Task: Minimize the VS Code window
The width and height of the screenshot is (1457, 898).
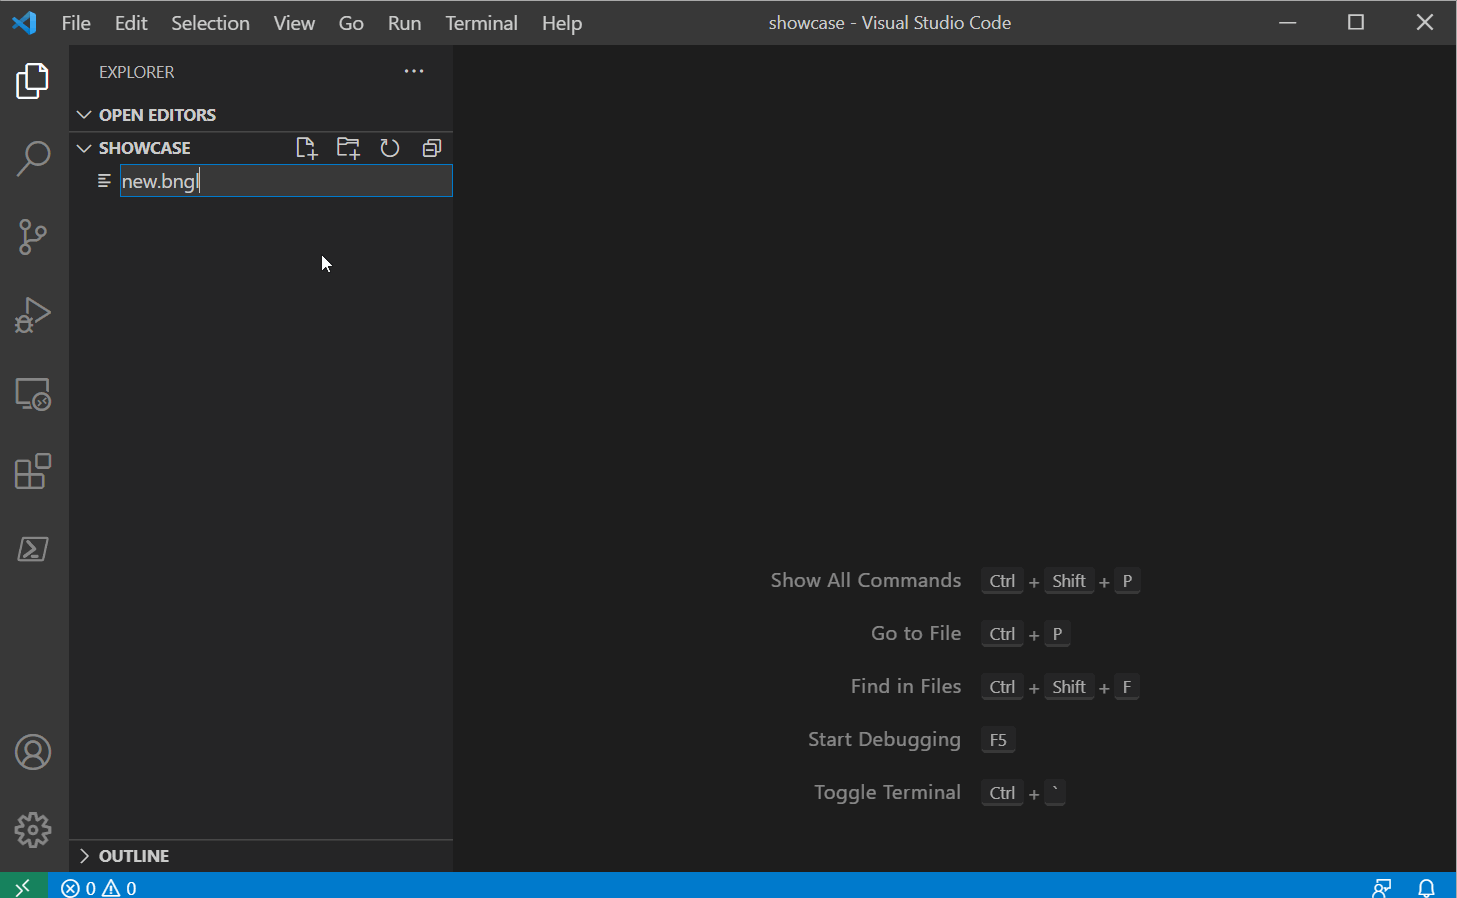Action: point(1288,22)
